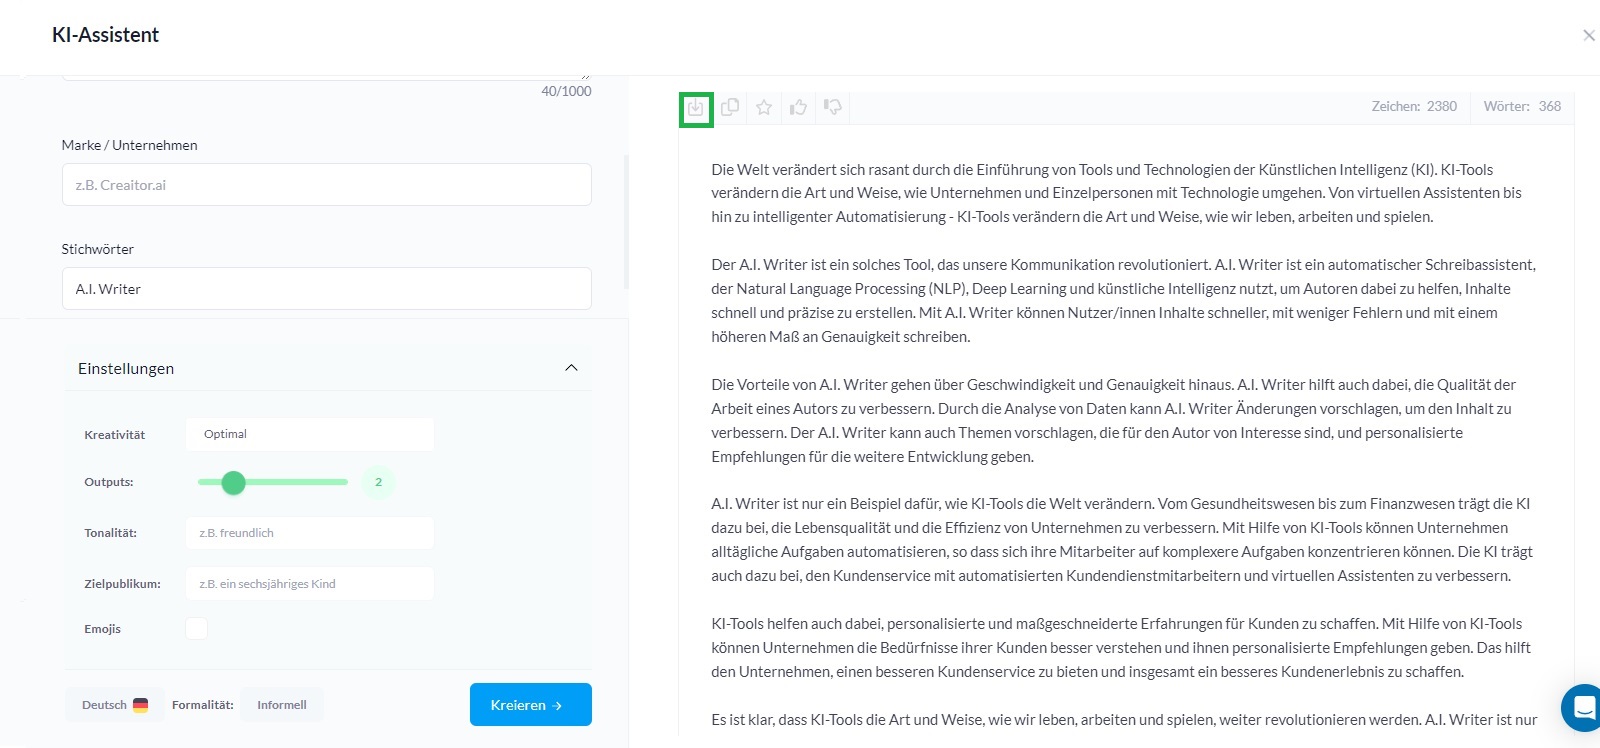
Task: Click the Kreieren button
Action: 531,705
